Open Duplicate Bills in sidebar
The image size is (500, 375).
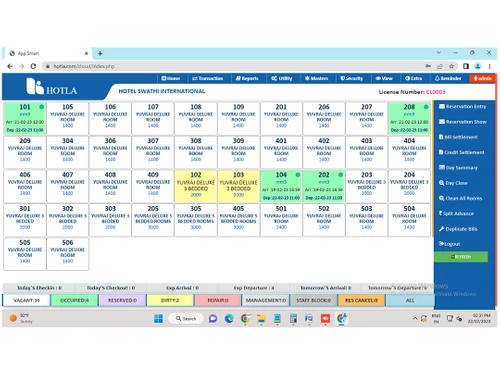(458, 229)
